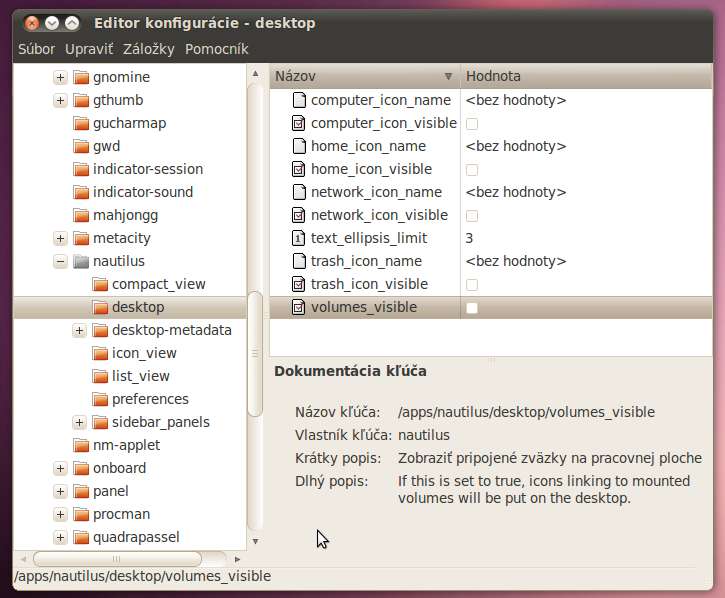Click the gthumb folder icon
The image size is (725, 598).
(x=81, y=100)
